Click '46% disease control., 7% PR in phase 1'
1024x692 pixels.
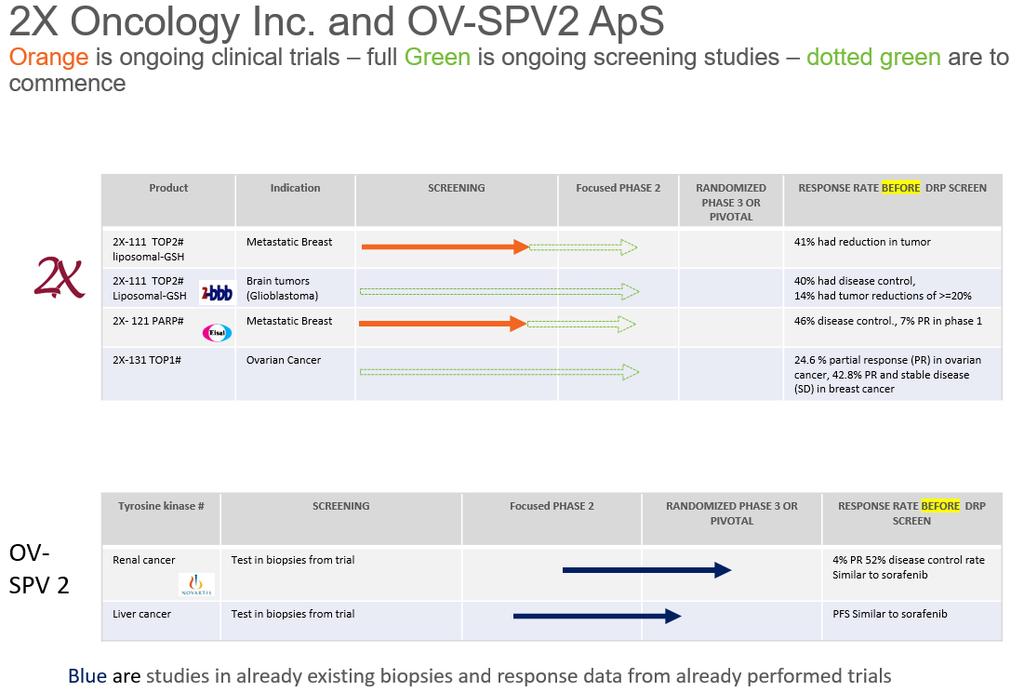888,321
